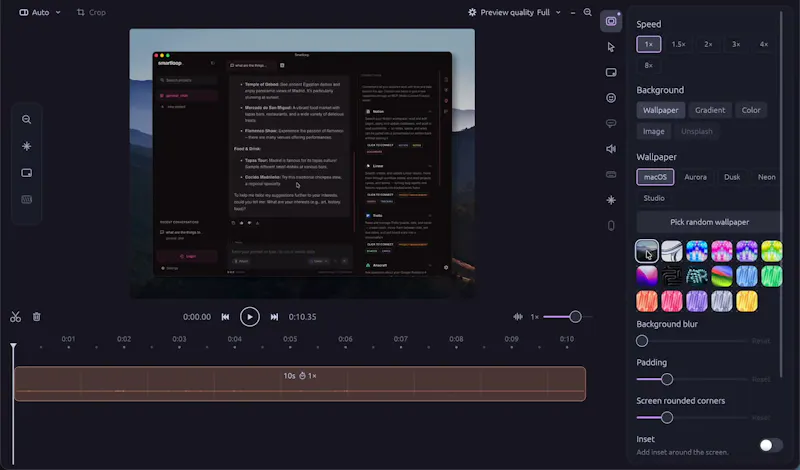Open the sparkle effects icon in right sidebar
800x470 pixels.
click(611, 200)
